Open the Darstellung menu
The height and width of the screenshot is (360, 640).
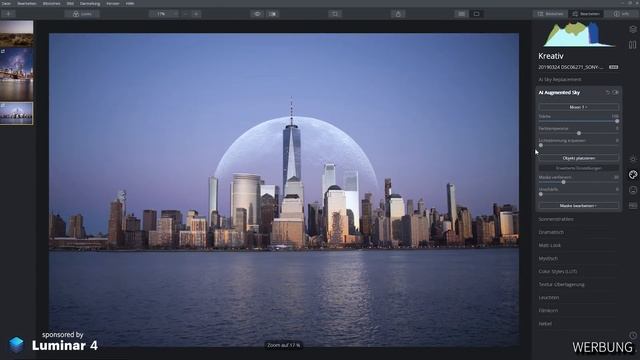[x=90, y=3]
